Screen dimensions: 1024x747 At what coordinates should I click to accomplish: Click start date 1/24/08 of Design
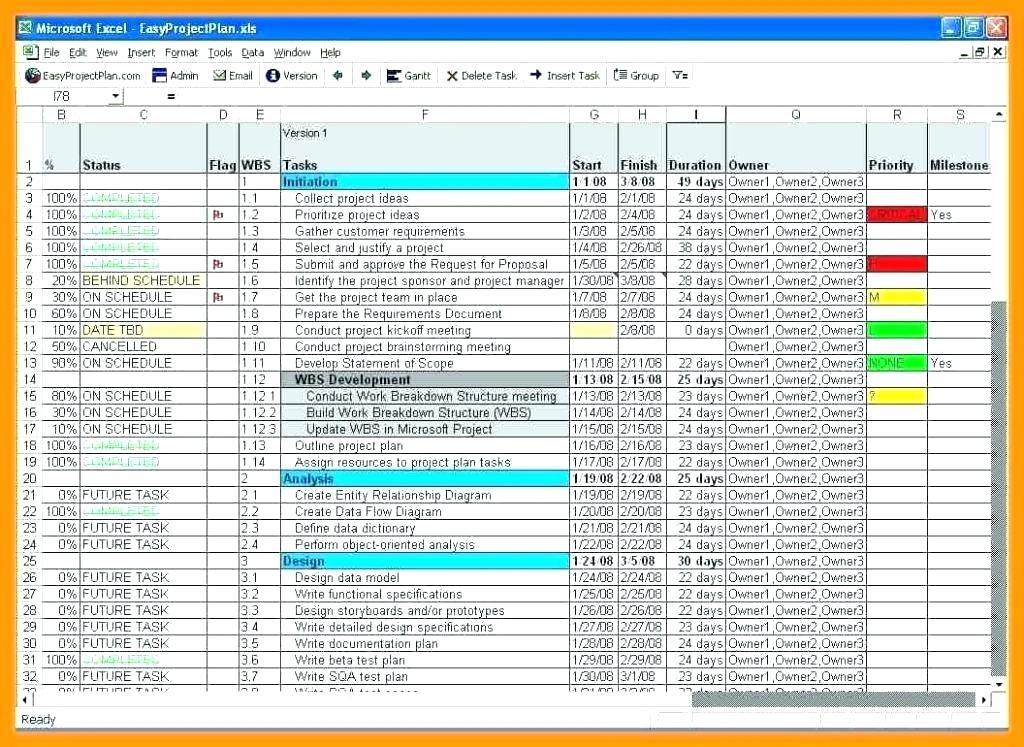coord(594,562)
